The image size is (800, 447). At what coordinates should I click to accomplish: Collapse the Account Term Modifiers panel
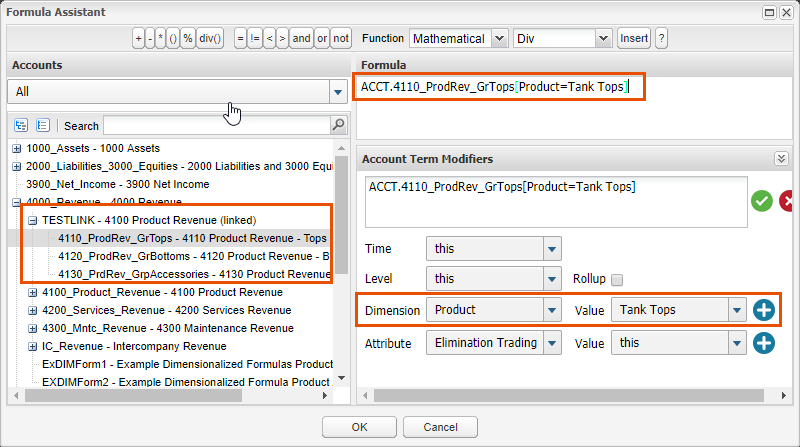(x=781, y=159)
